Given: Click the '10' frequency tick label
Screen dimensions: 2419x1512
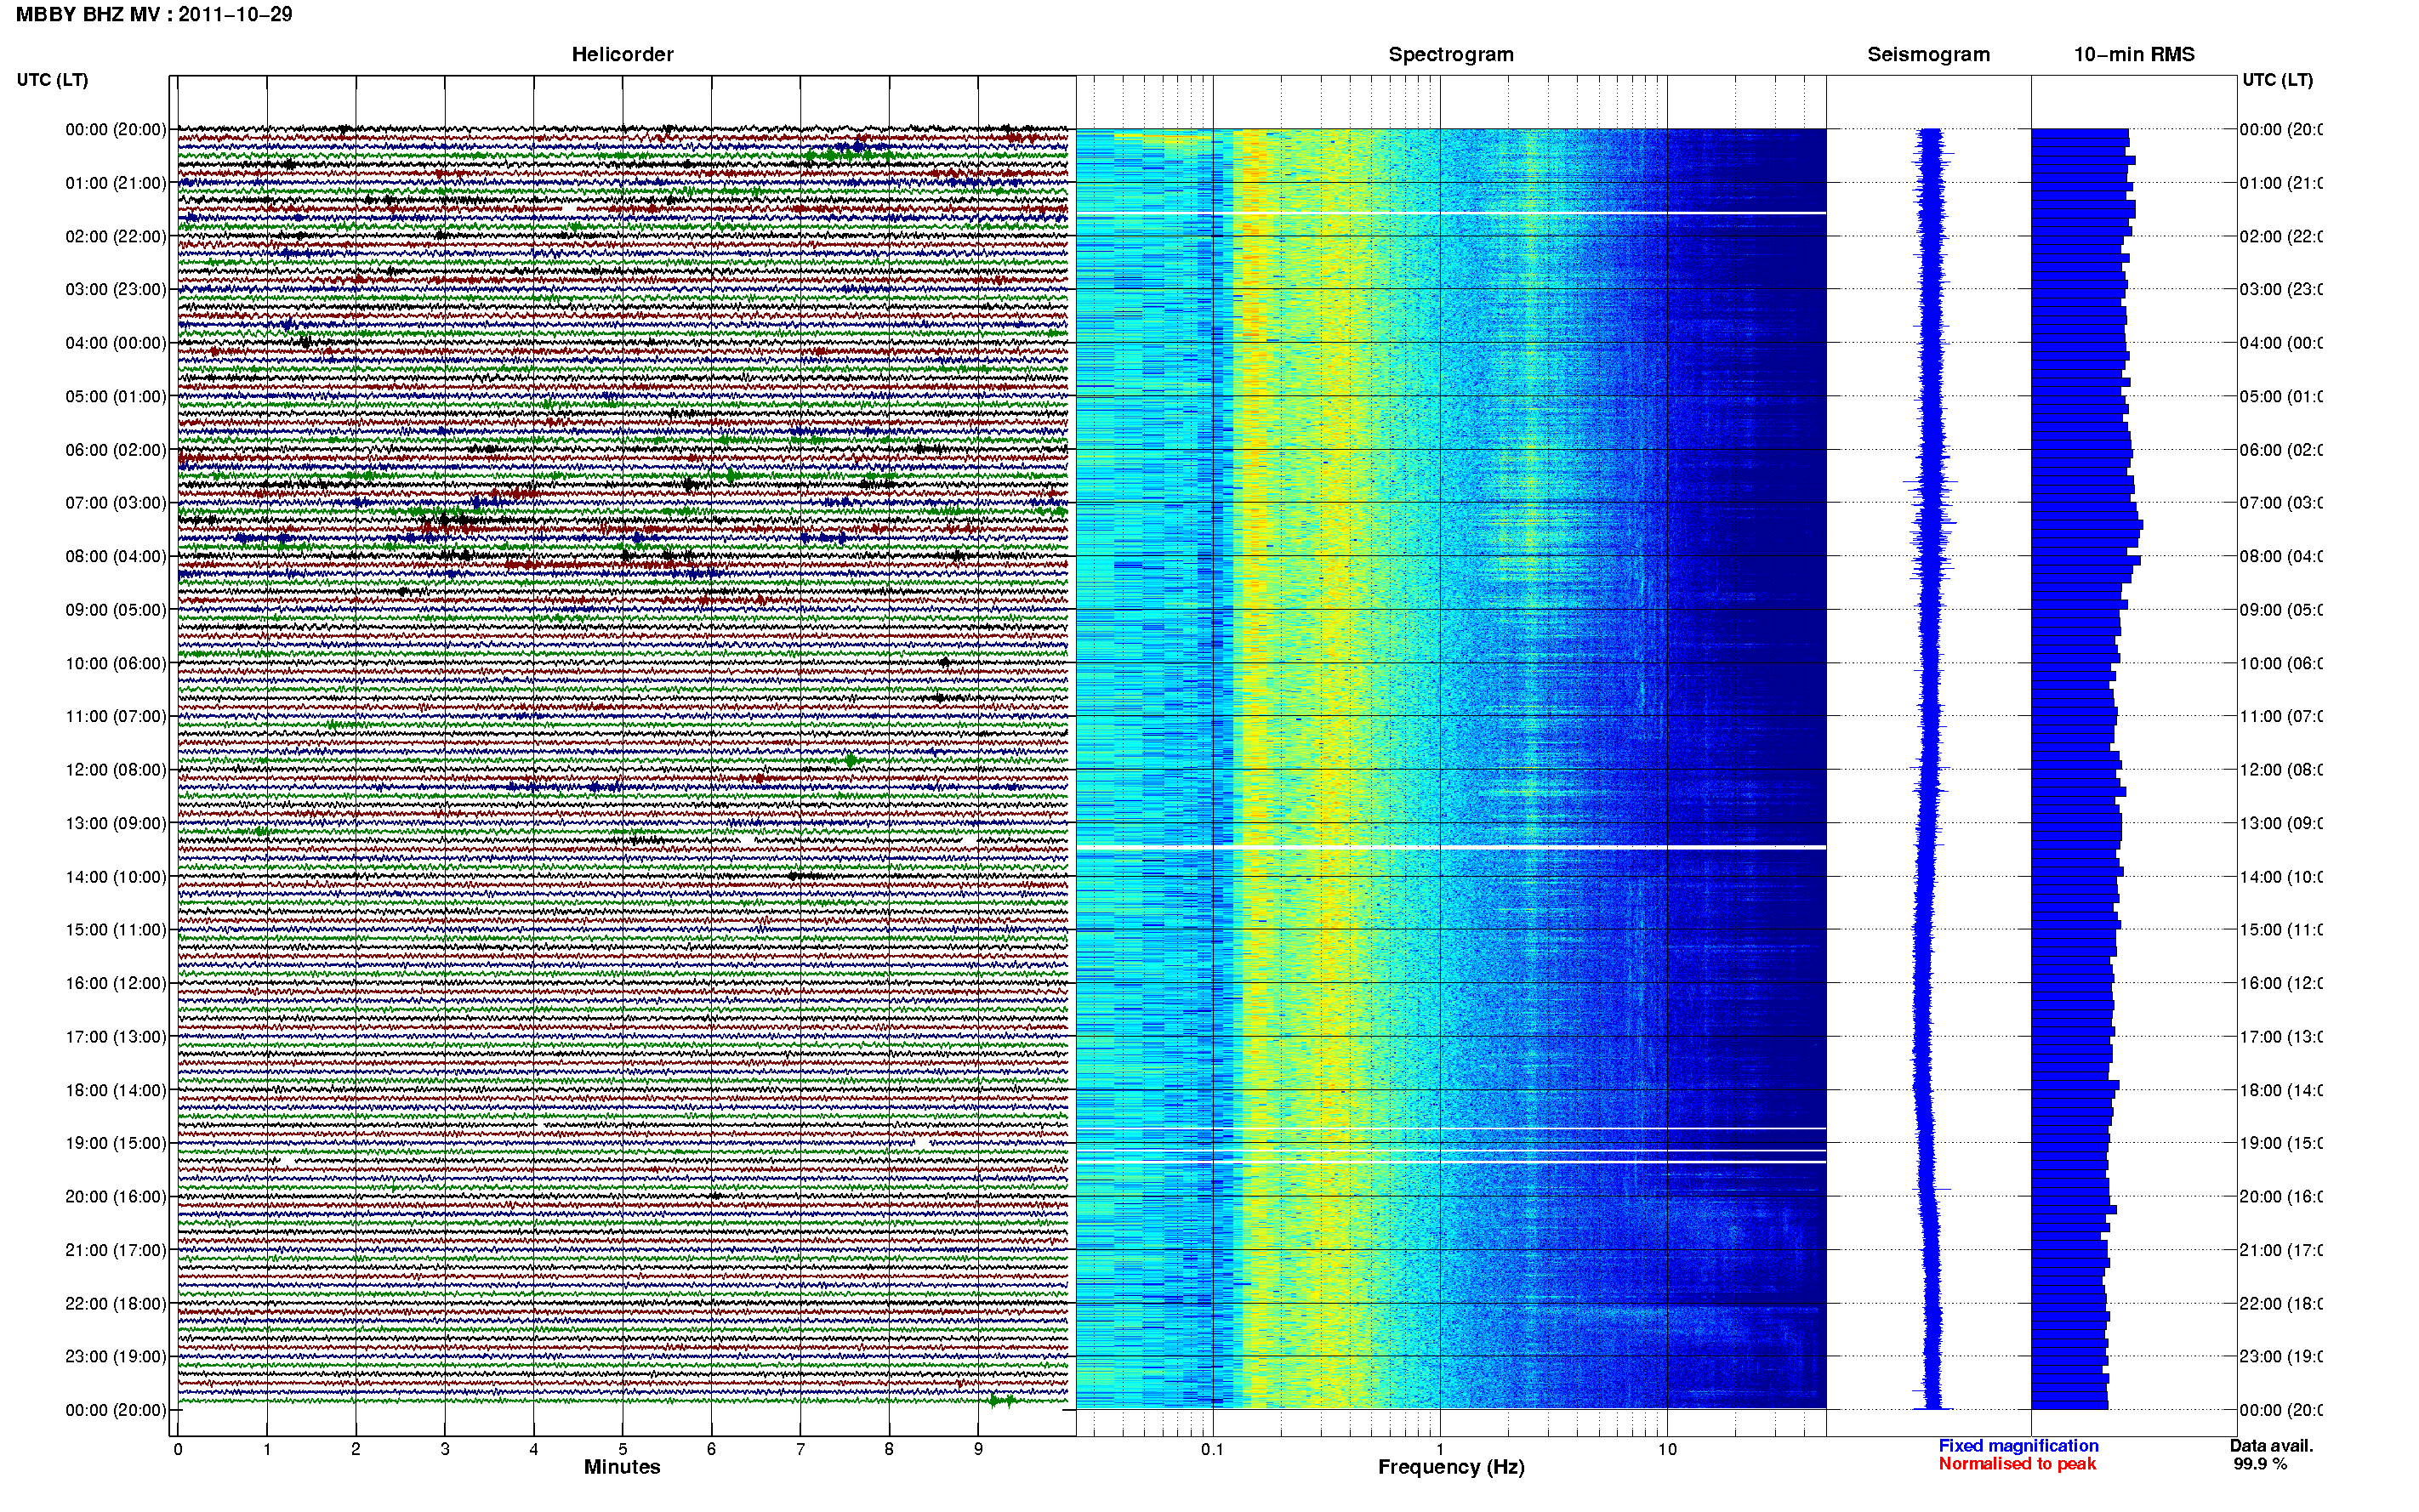Looking at the screenshot, I should (x=1667, y=1449).
